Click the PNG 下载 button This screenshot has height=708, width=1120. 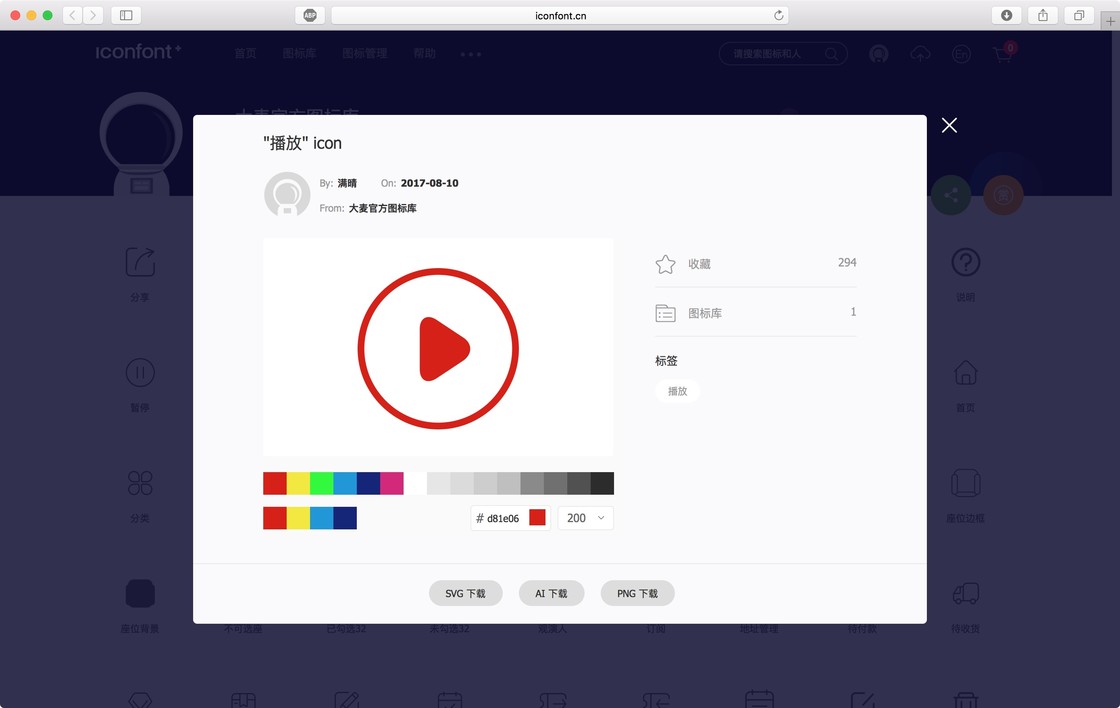tap(637, 593)
